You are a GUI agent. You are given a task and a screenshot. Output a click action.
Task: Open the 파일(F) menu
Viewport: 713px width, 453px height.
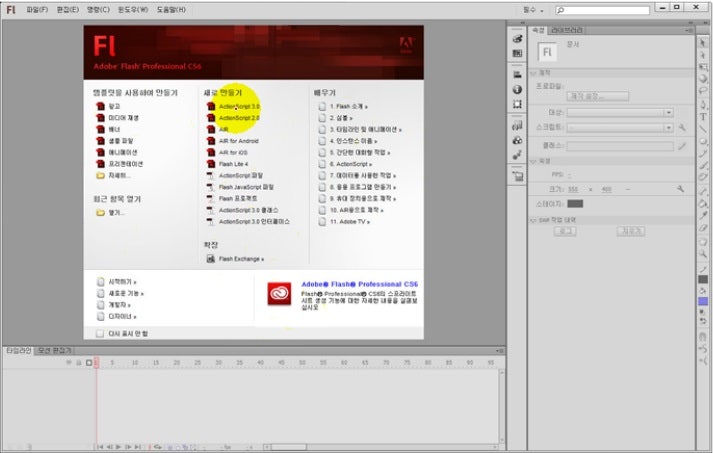pos(37,10)
